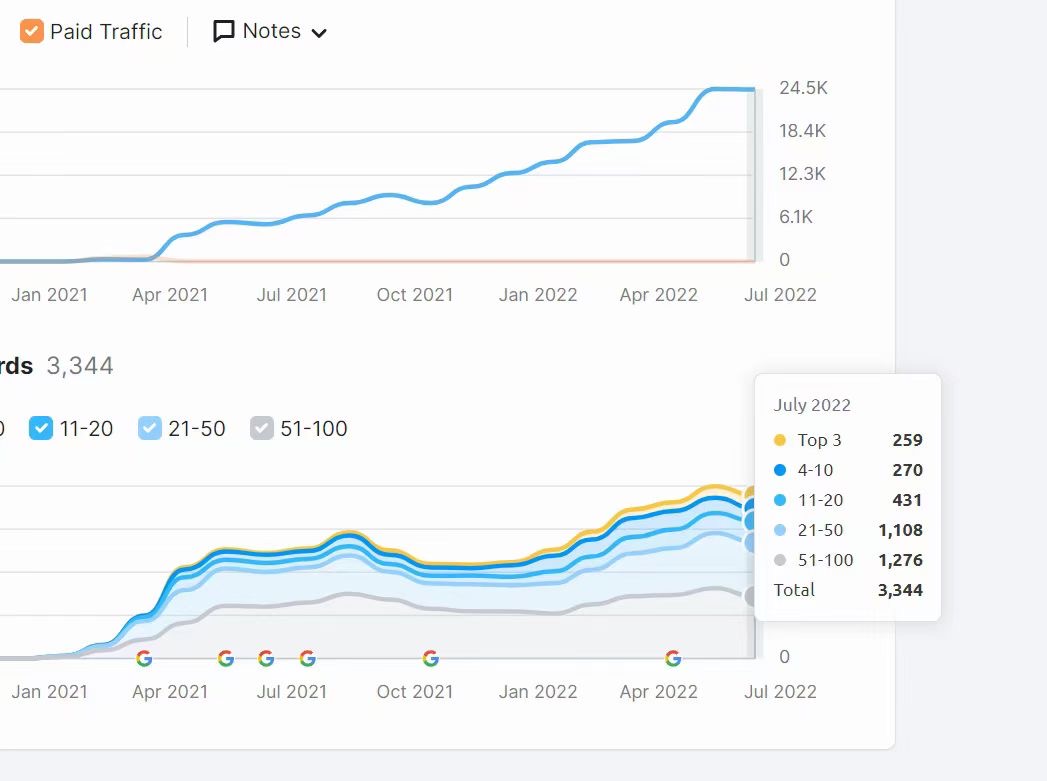Click the second Google update marker from left
This screenshot has height=781, width=1047.
pos(226,658)
